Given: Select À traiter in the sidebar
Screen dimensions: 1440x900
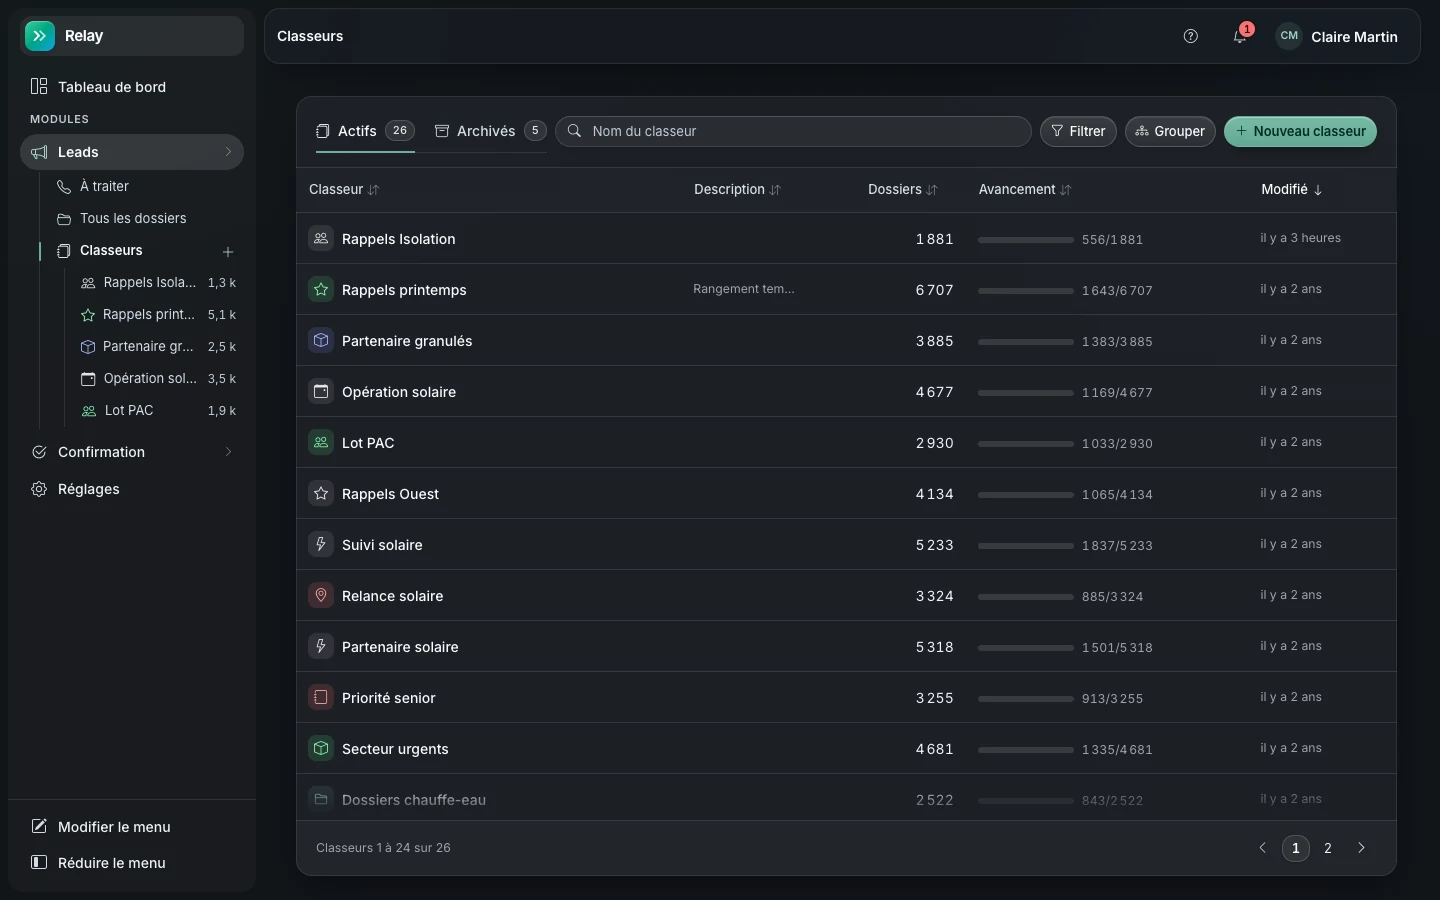Looking at the screenshot, I should (144, 186).
